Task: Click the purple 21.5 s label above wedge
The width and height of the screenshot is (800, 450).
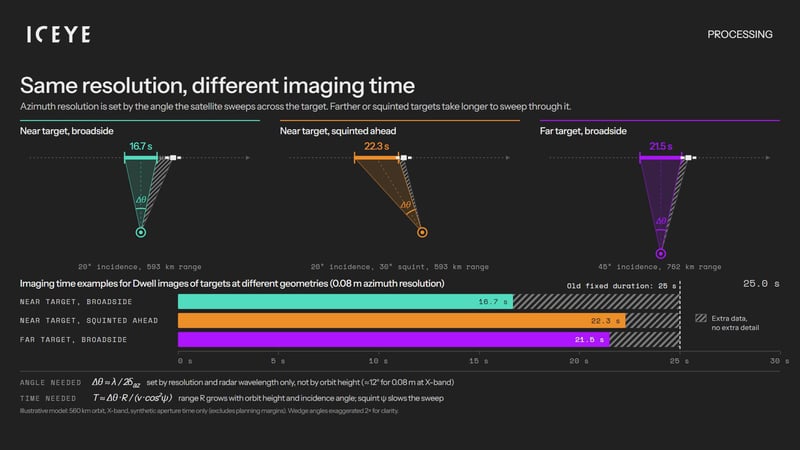Action: pos(660,146)
